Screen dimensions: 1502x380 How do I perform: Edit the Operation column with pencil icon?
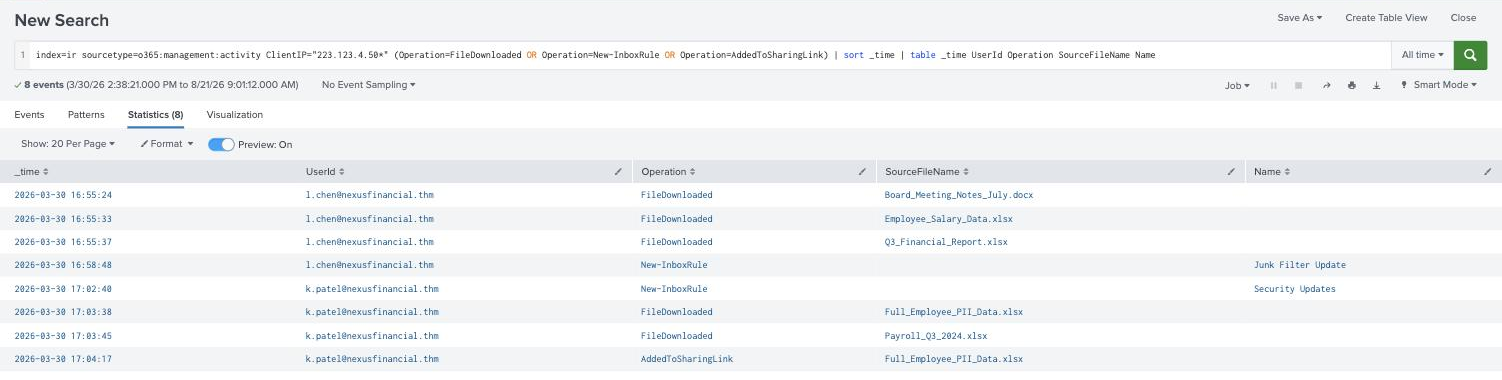click(x=862, y=172)
